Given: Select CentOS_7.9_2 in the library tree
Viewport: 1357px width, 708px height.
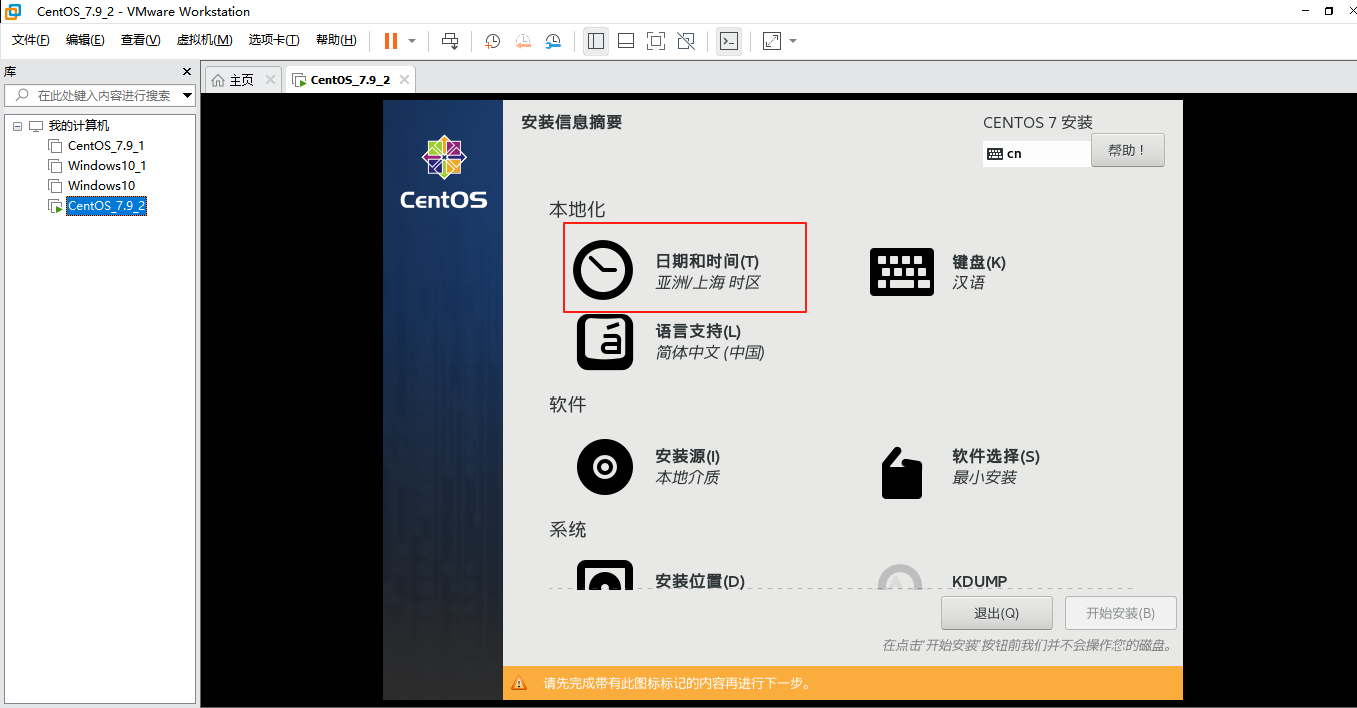Looking at the screenshot, I should coord(106,206).
